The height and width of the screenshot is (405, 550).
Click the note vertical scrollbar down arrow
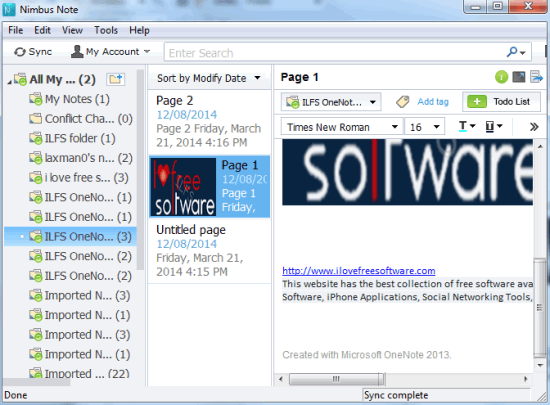coord(540,365)
